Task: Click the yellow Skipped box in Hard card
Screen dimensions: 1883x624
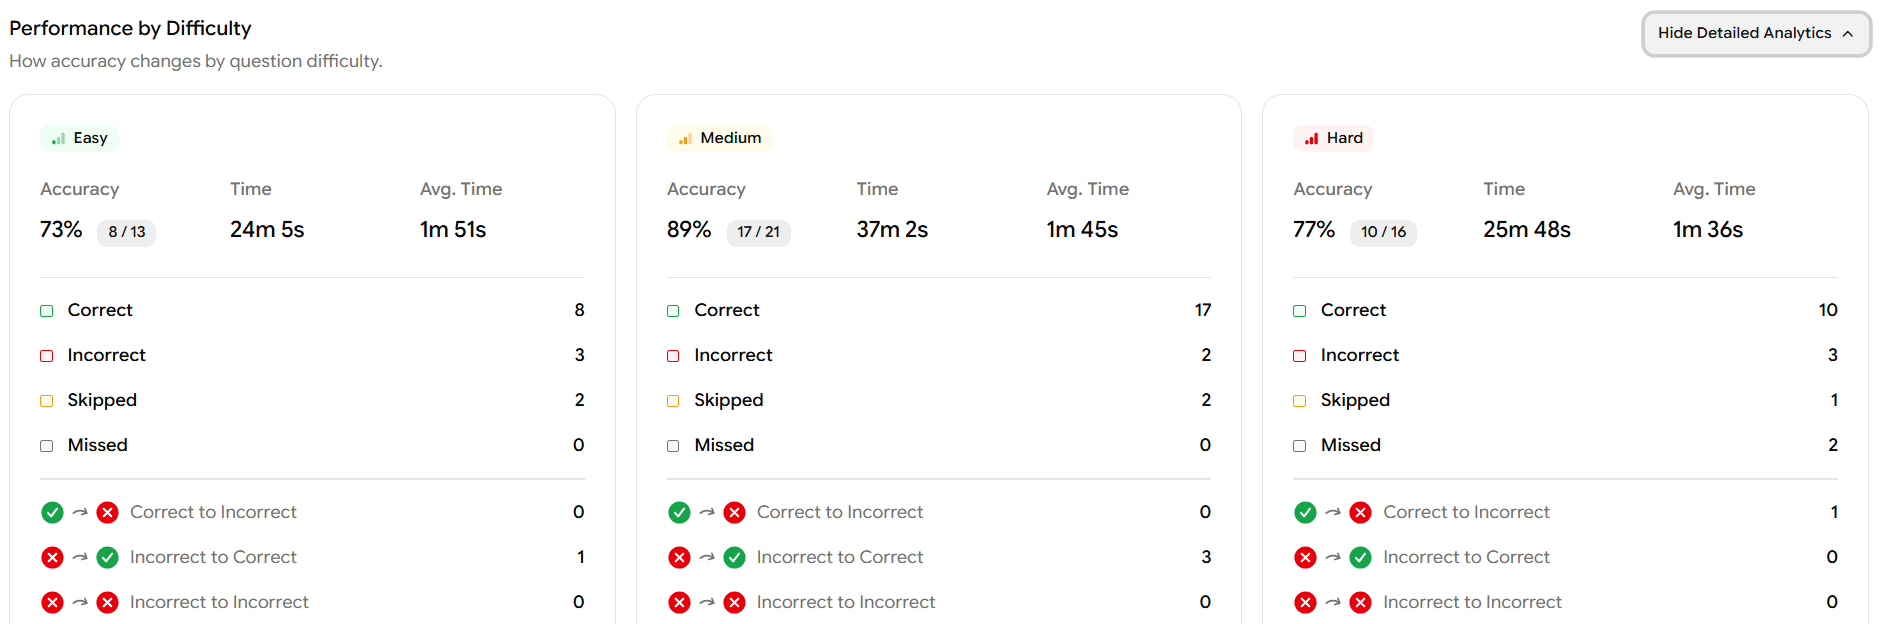Action: [x=1299, y=401]
